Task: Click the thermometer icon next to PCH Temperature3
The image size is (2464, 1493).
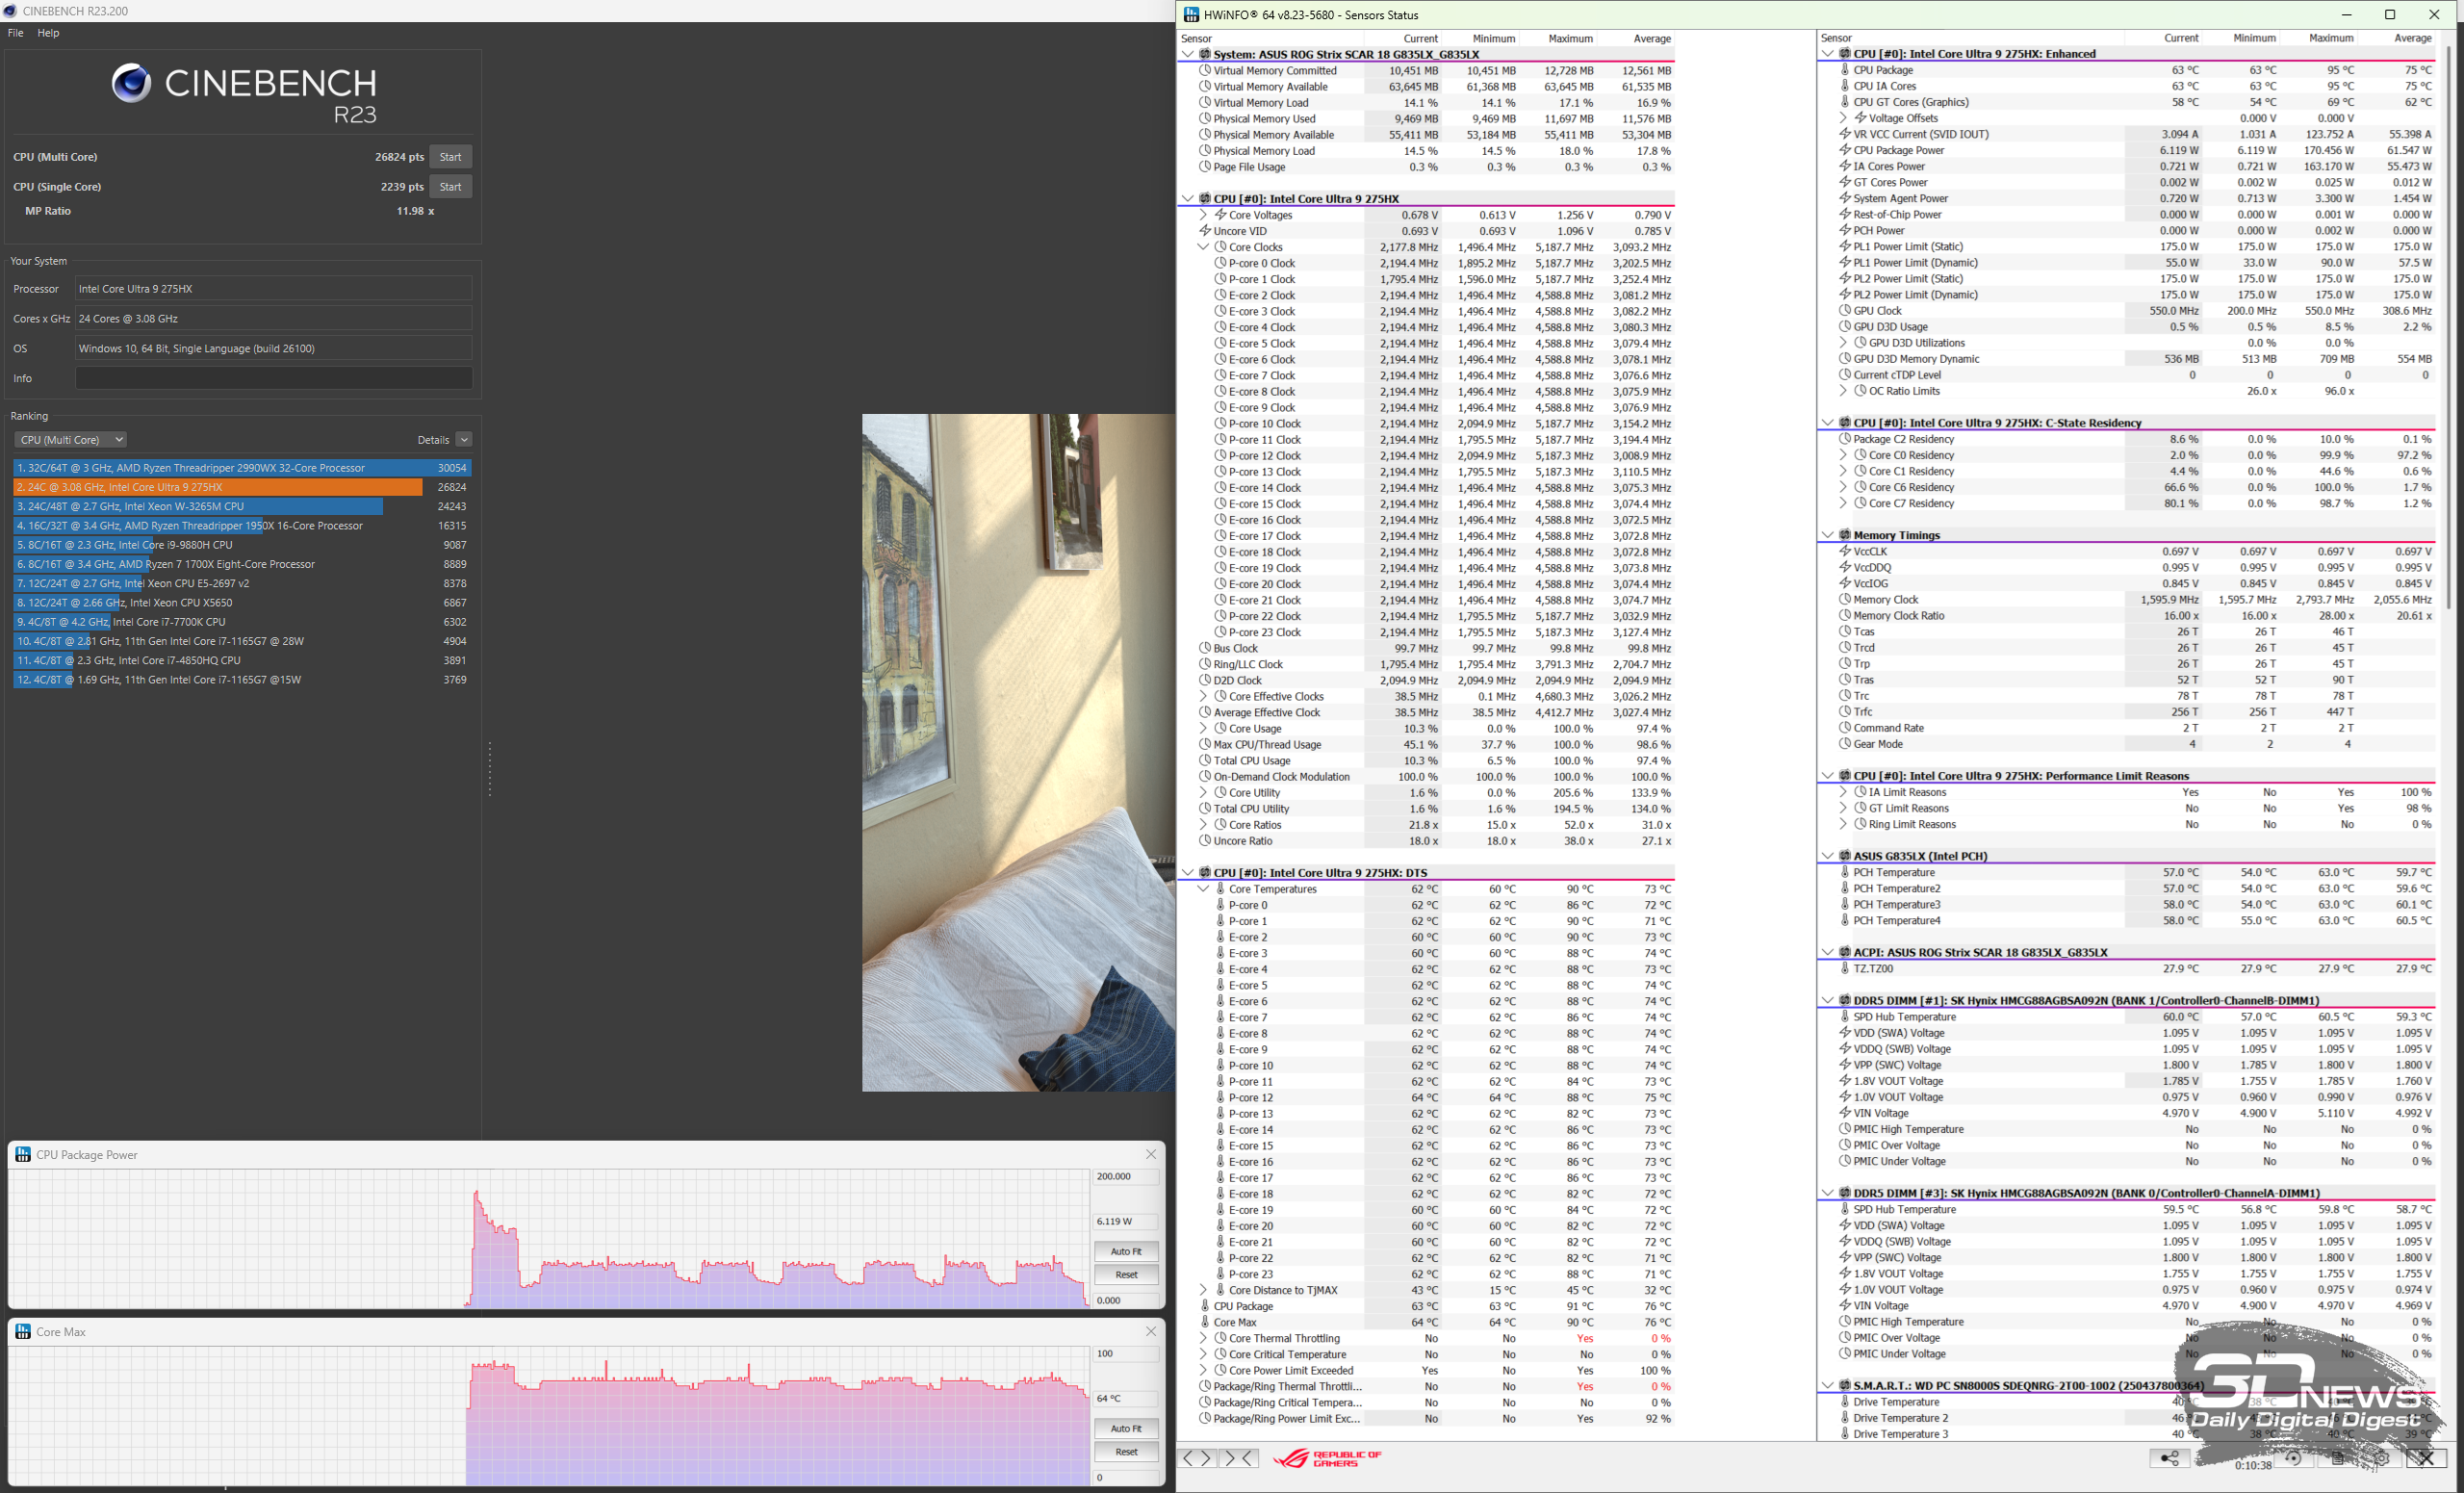Action: tap(1845, 904)
